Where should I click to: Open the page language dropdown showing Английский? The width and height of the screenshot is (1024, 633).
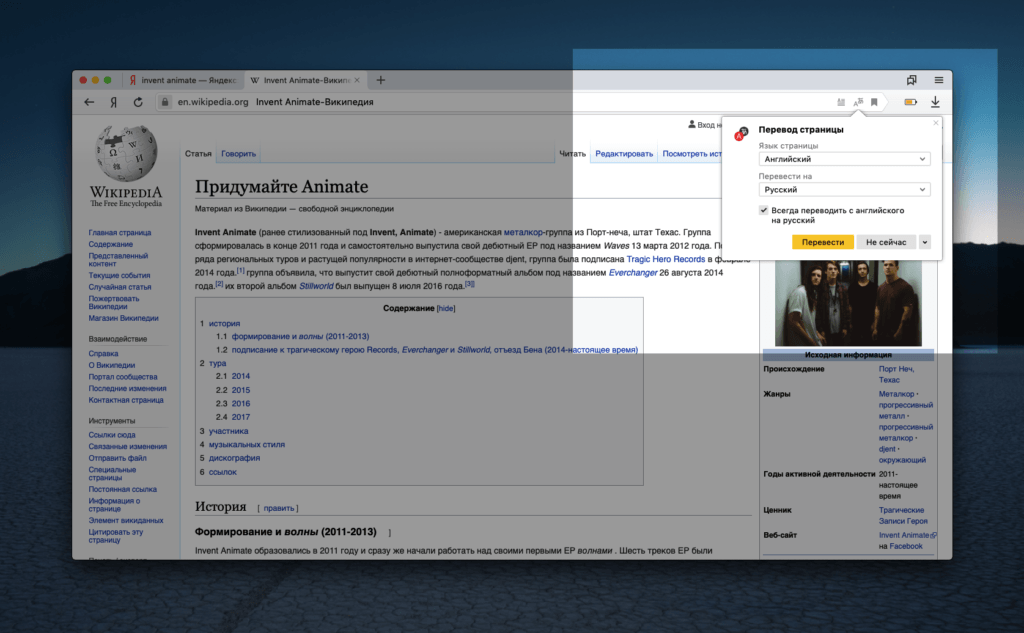pyautogui.click(x=844, y=159)
